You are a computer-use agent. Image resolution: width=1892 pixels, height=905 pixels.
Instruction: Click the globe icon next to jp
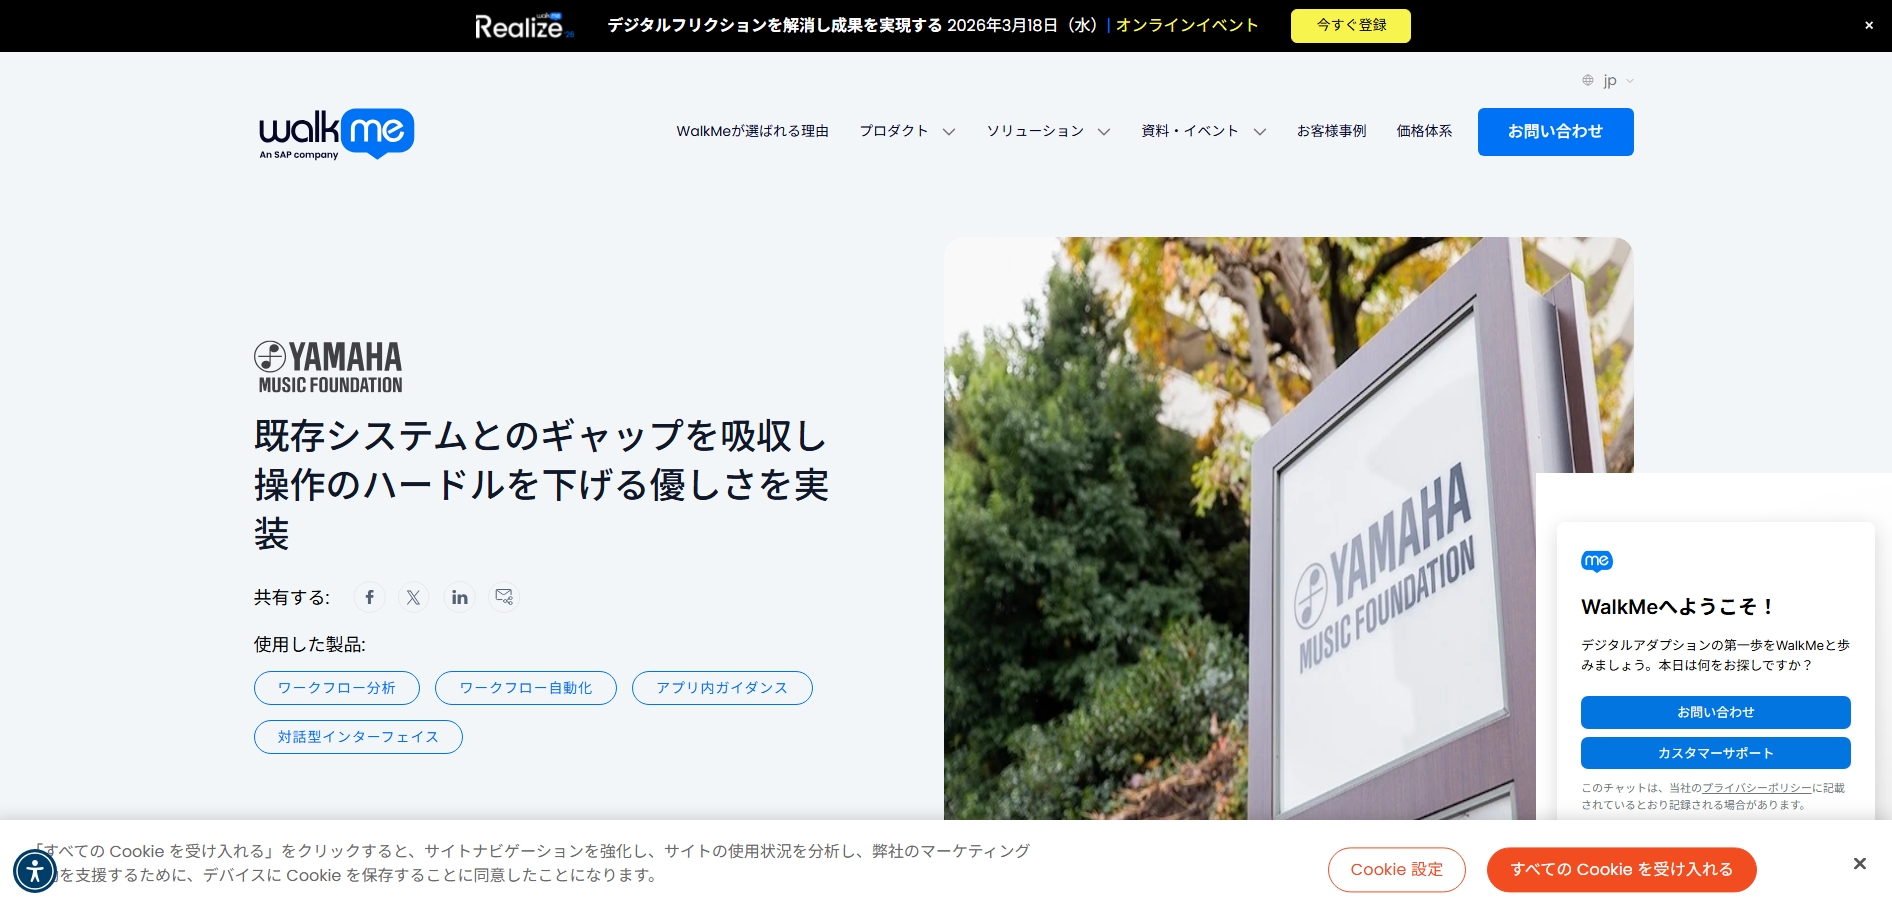[1586, 80]
